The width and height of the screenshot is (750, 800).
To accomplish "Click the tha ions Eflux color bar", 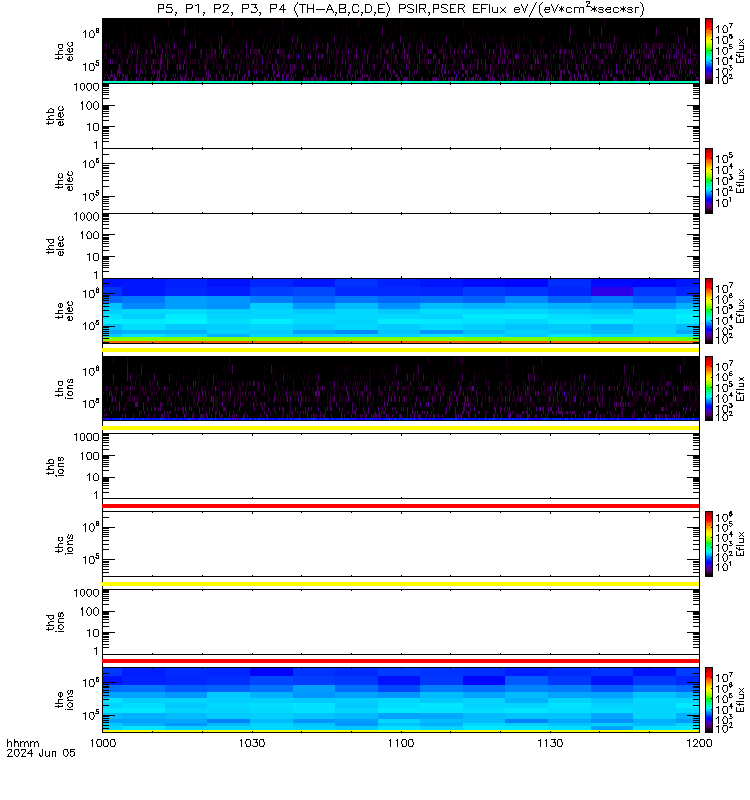I will (x=709, y=389).
